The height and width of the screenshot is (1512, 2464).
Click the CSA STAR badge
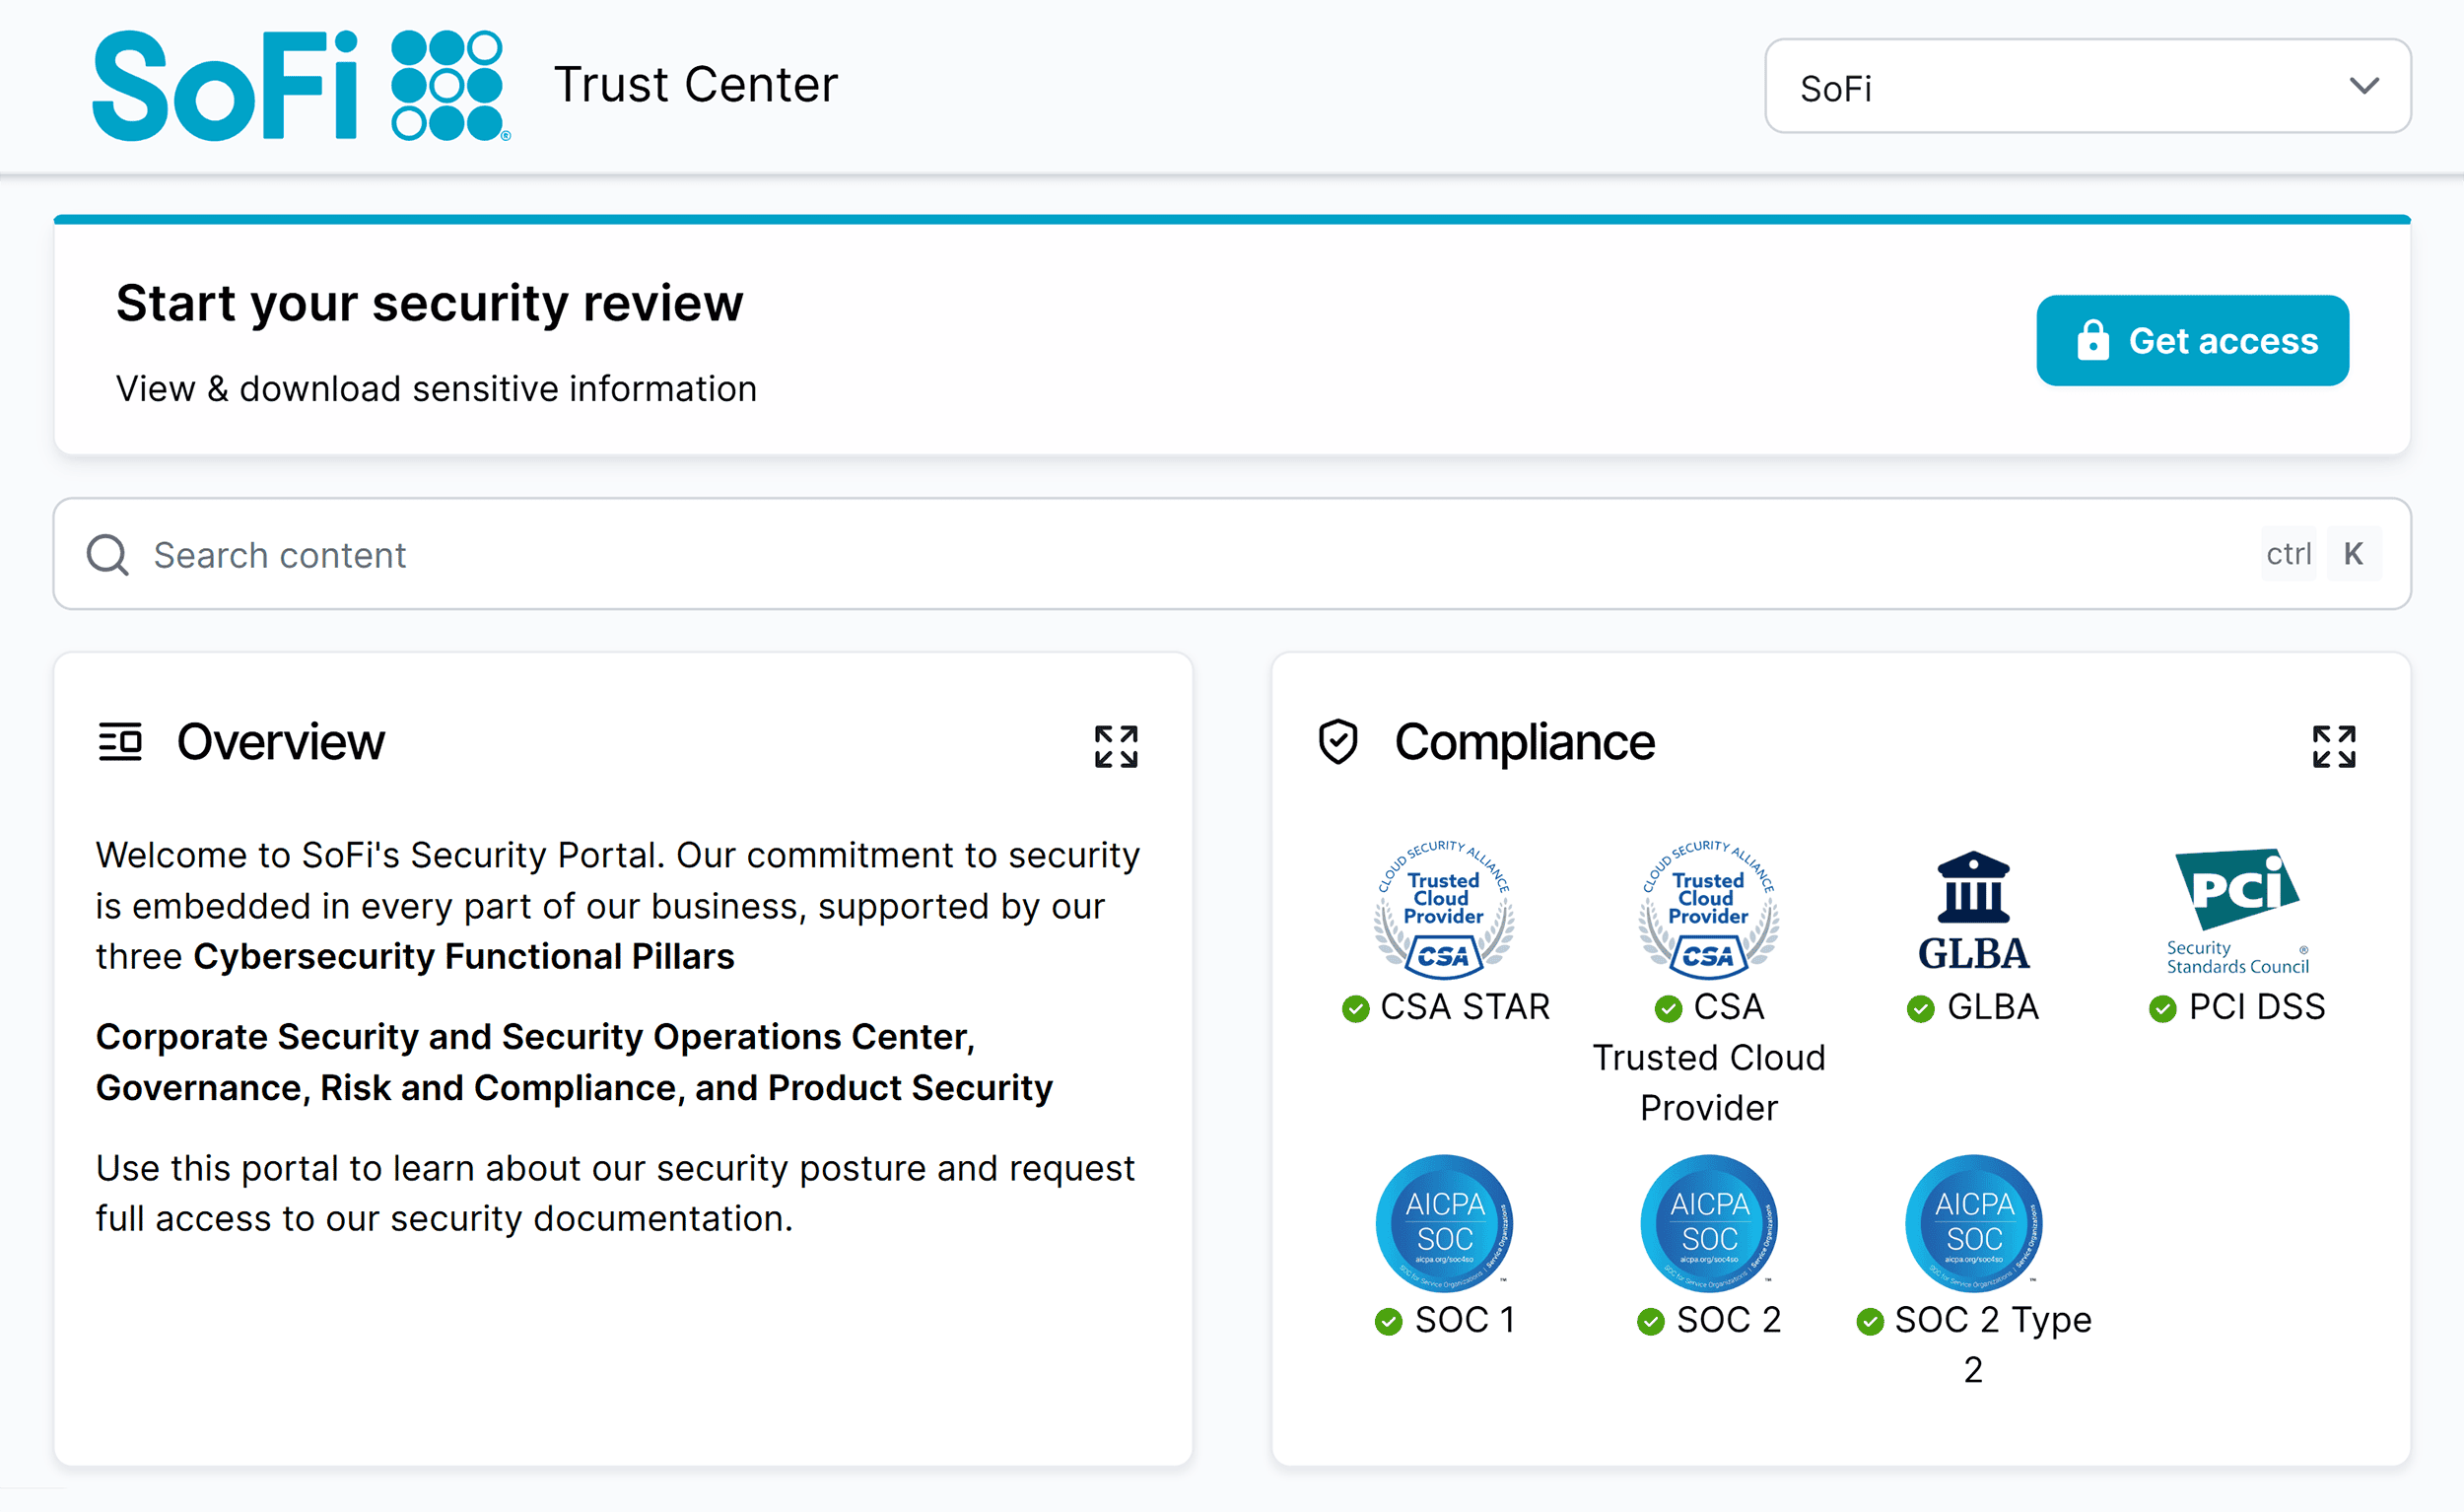1444,915
